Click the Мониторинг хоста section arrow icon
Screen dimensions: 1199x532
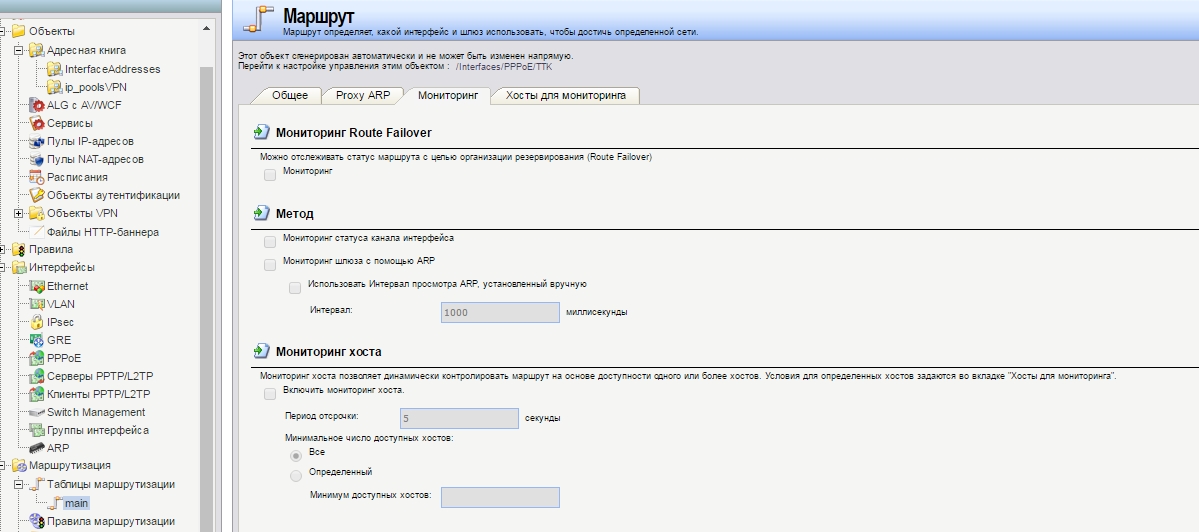pyautogui.click(x=262, y=352)
